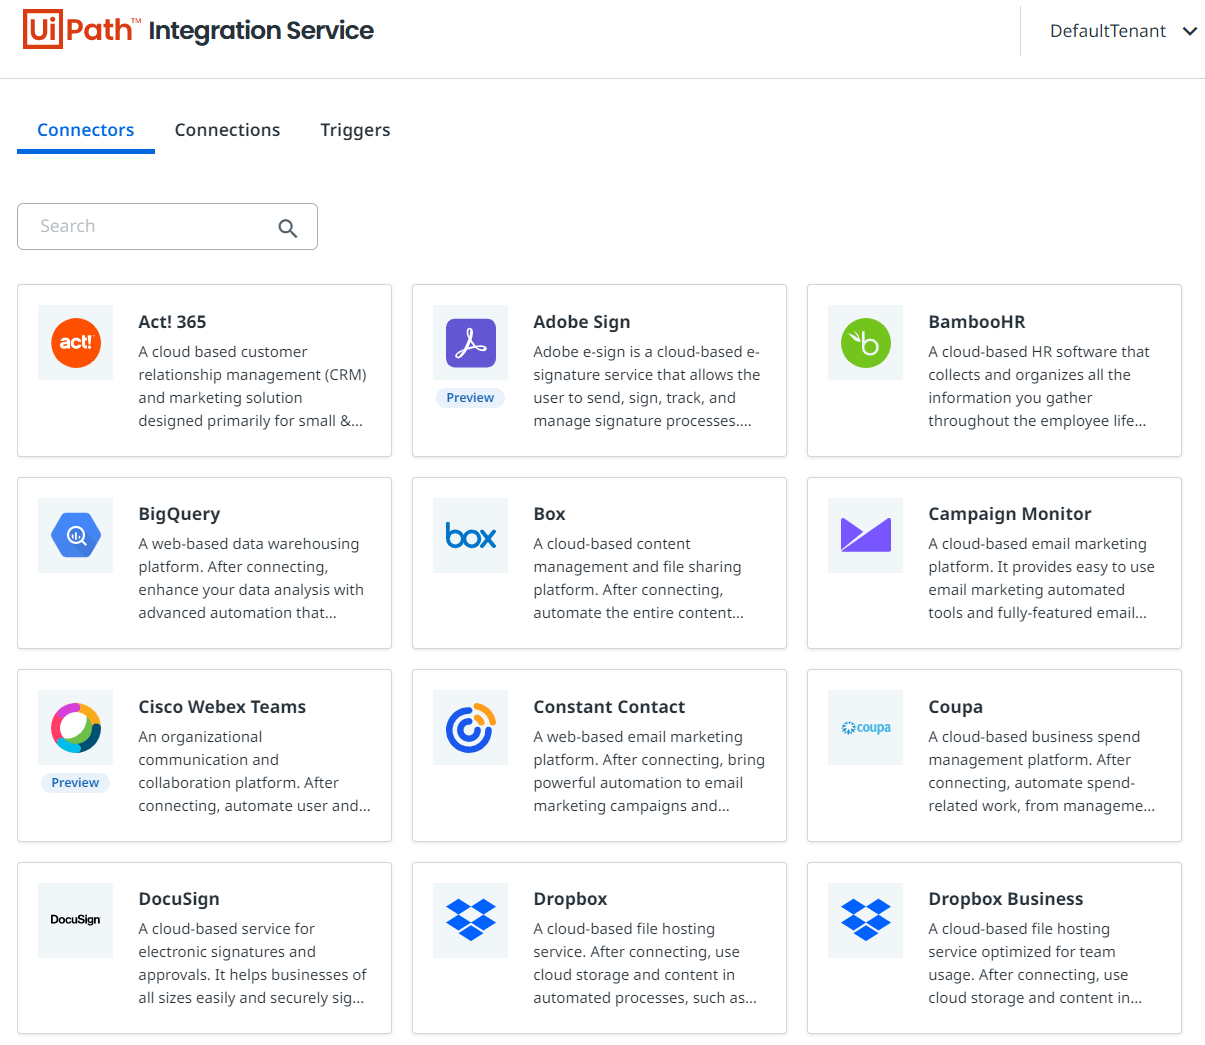
Task: Click the Adobe Sign description text
Action: pos(647,386)
